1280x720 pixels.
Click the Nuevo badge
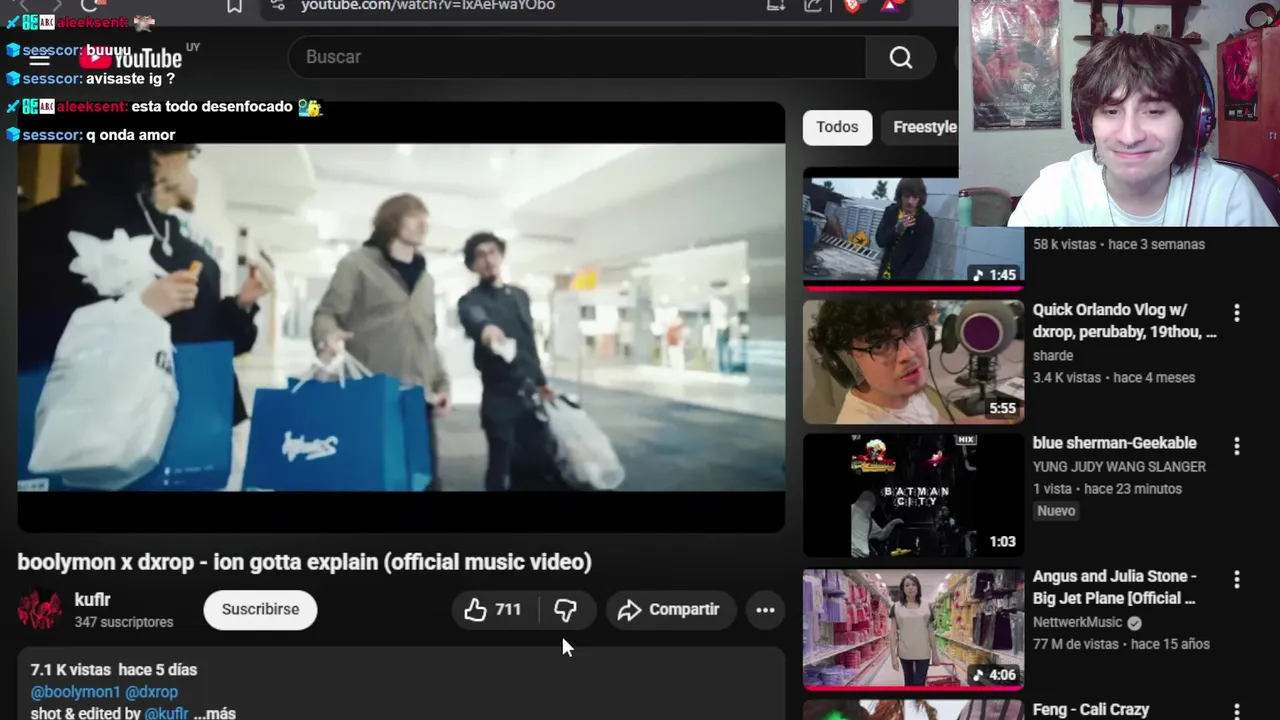1056,511
